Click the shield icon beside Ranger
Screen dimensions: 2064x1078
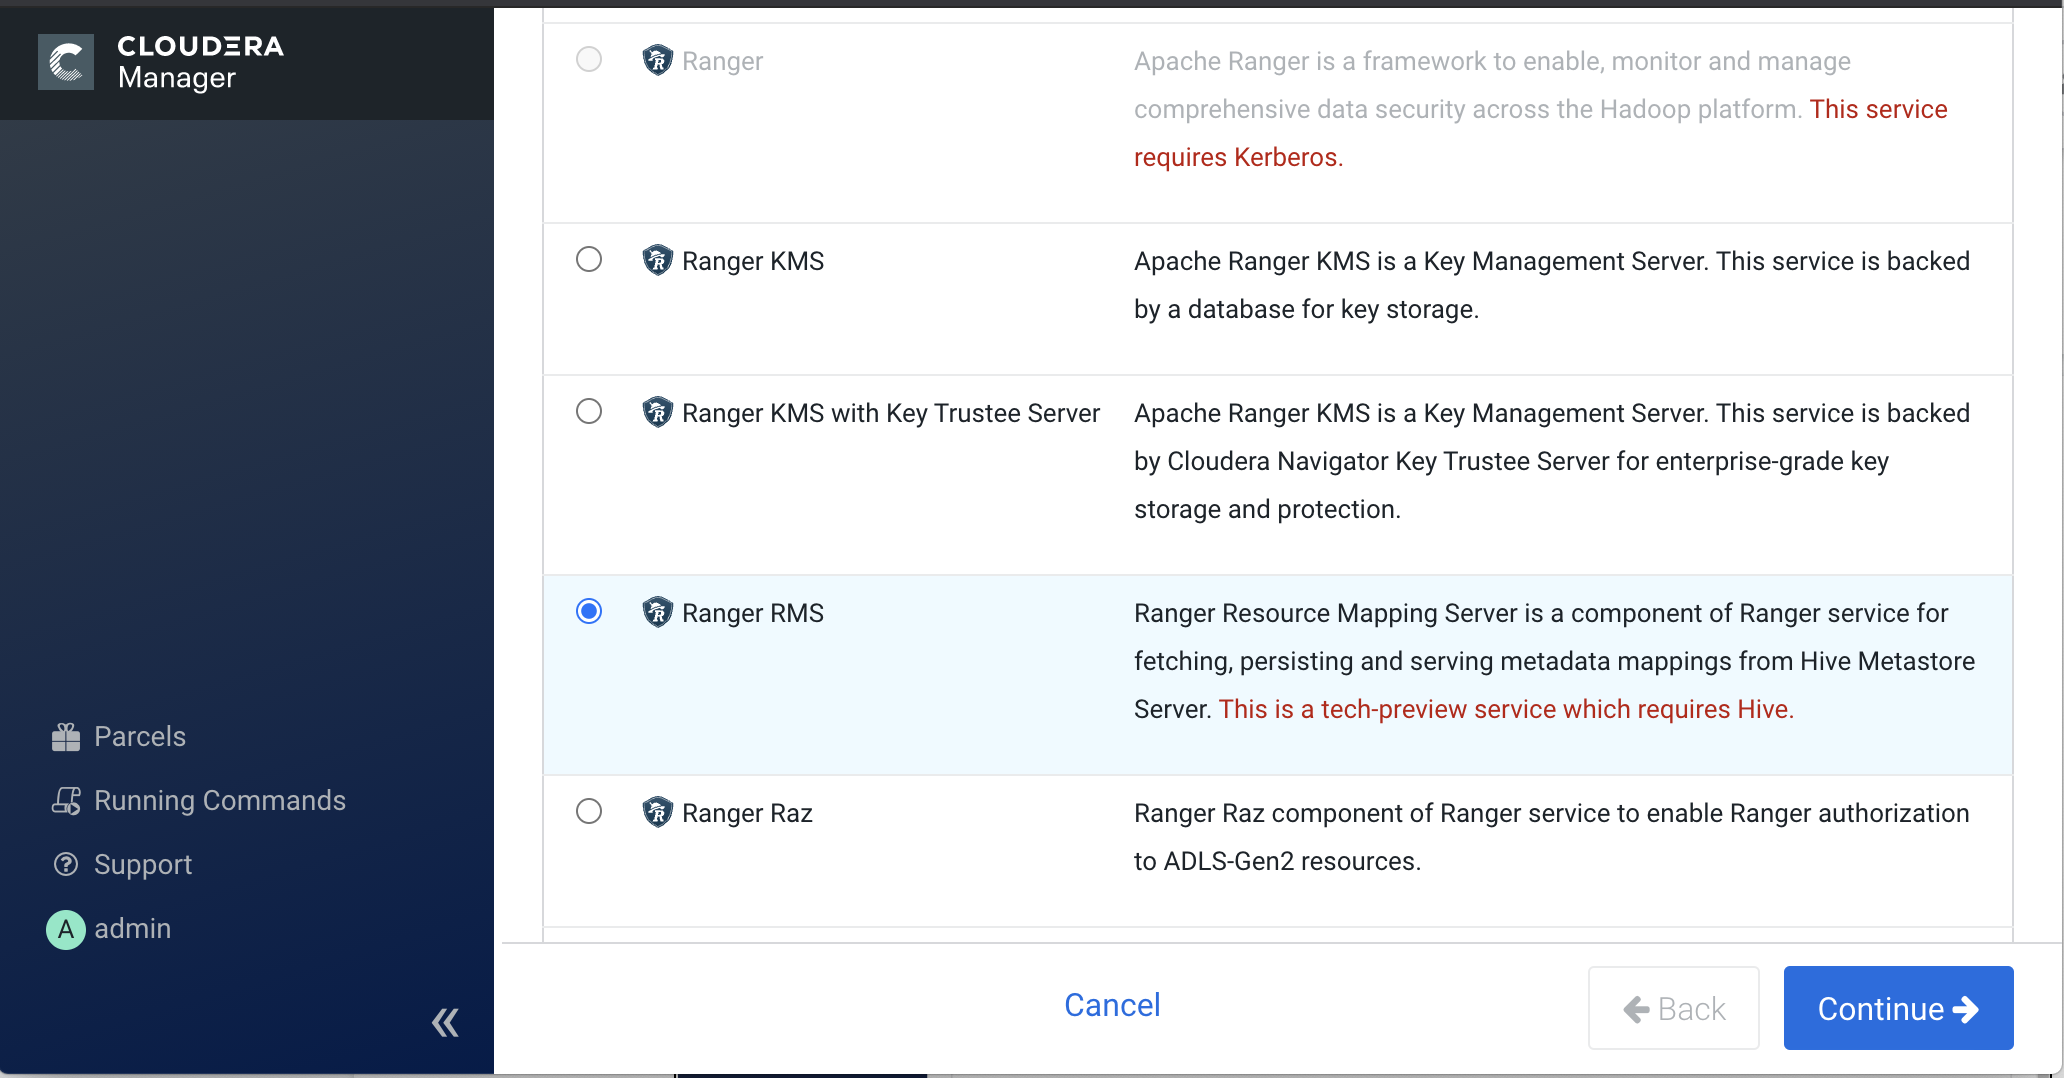click(657, 61)
